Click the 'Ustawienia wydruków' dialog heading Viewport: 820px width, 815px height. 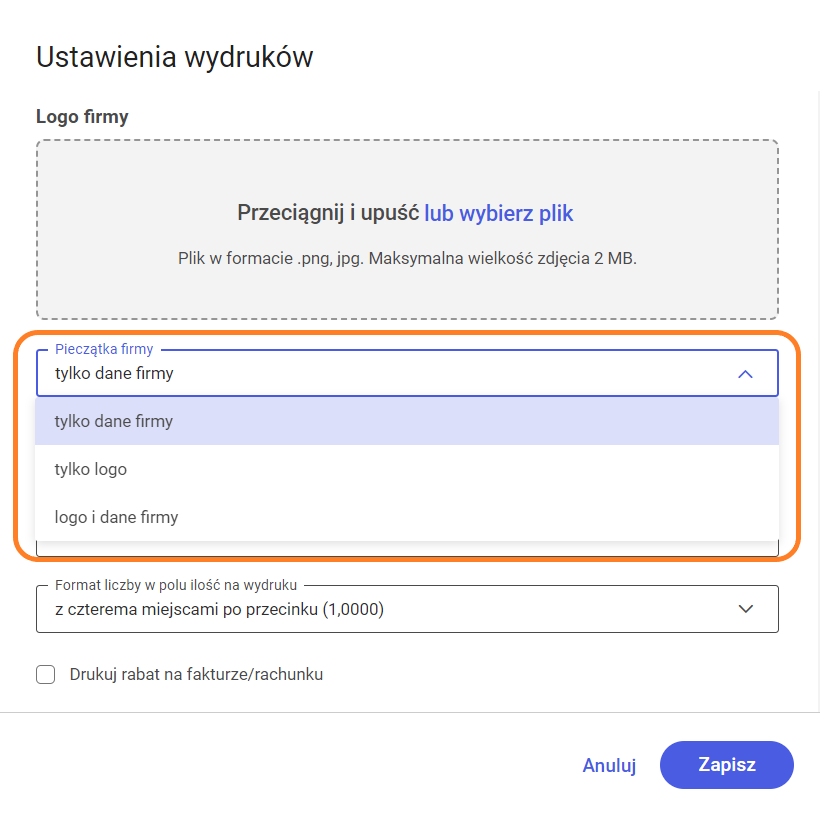tap(174, 57)
